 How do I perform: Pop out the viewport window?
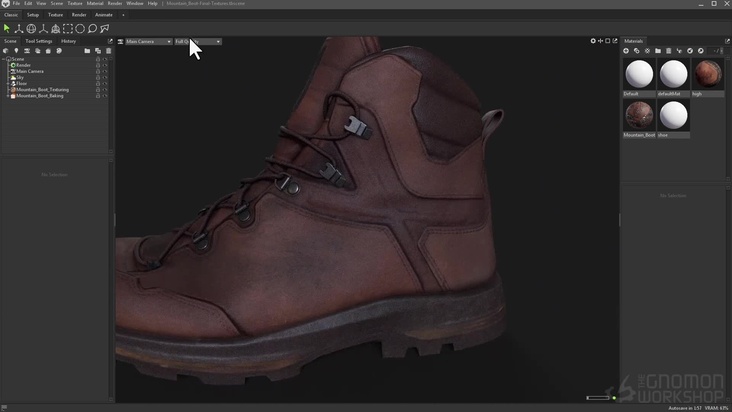615,41
